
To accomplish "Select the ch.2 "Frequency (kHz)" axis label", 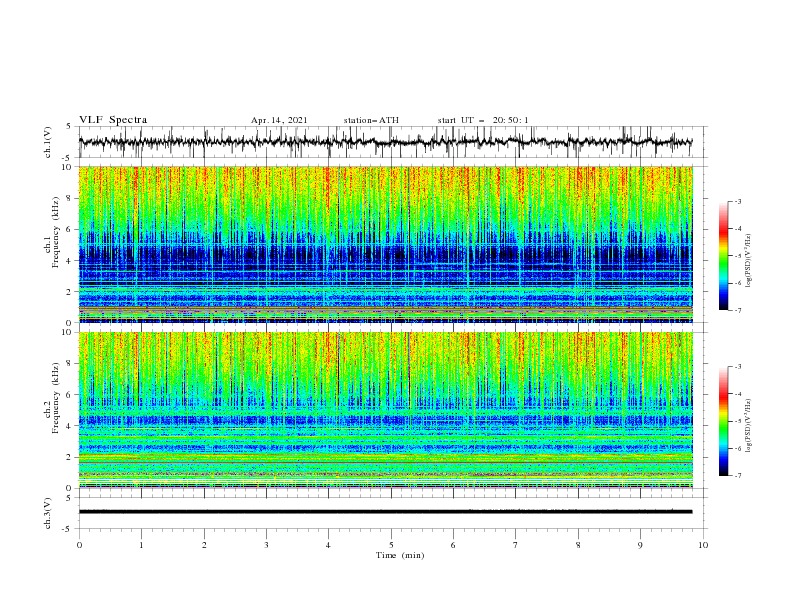I will 55,398.
